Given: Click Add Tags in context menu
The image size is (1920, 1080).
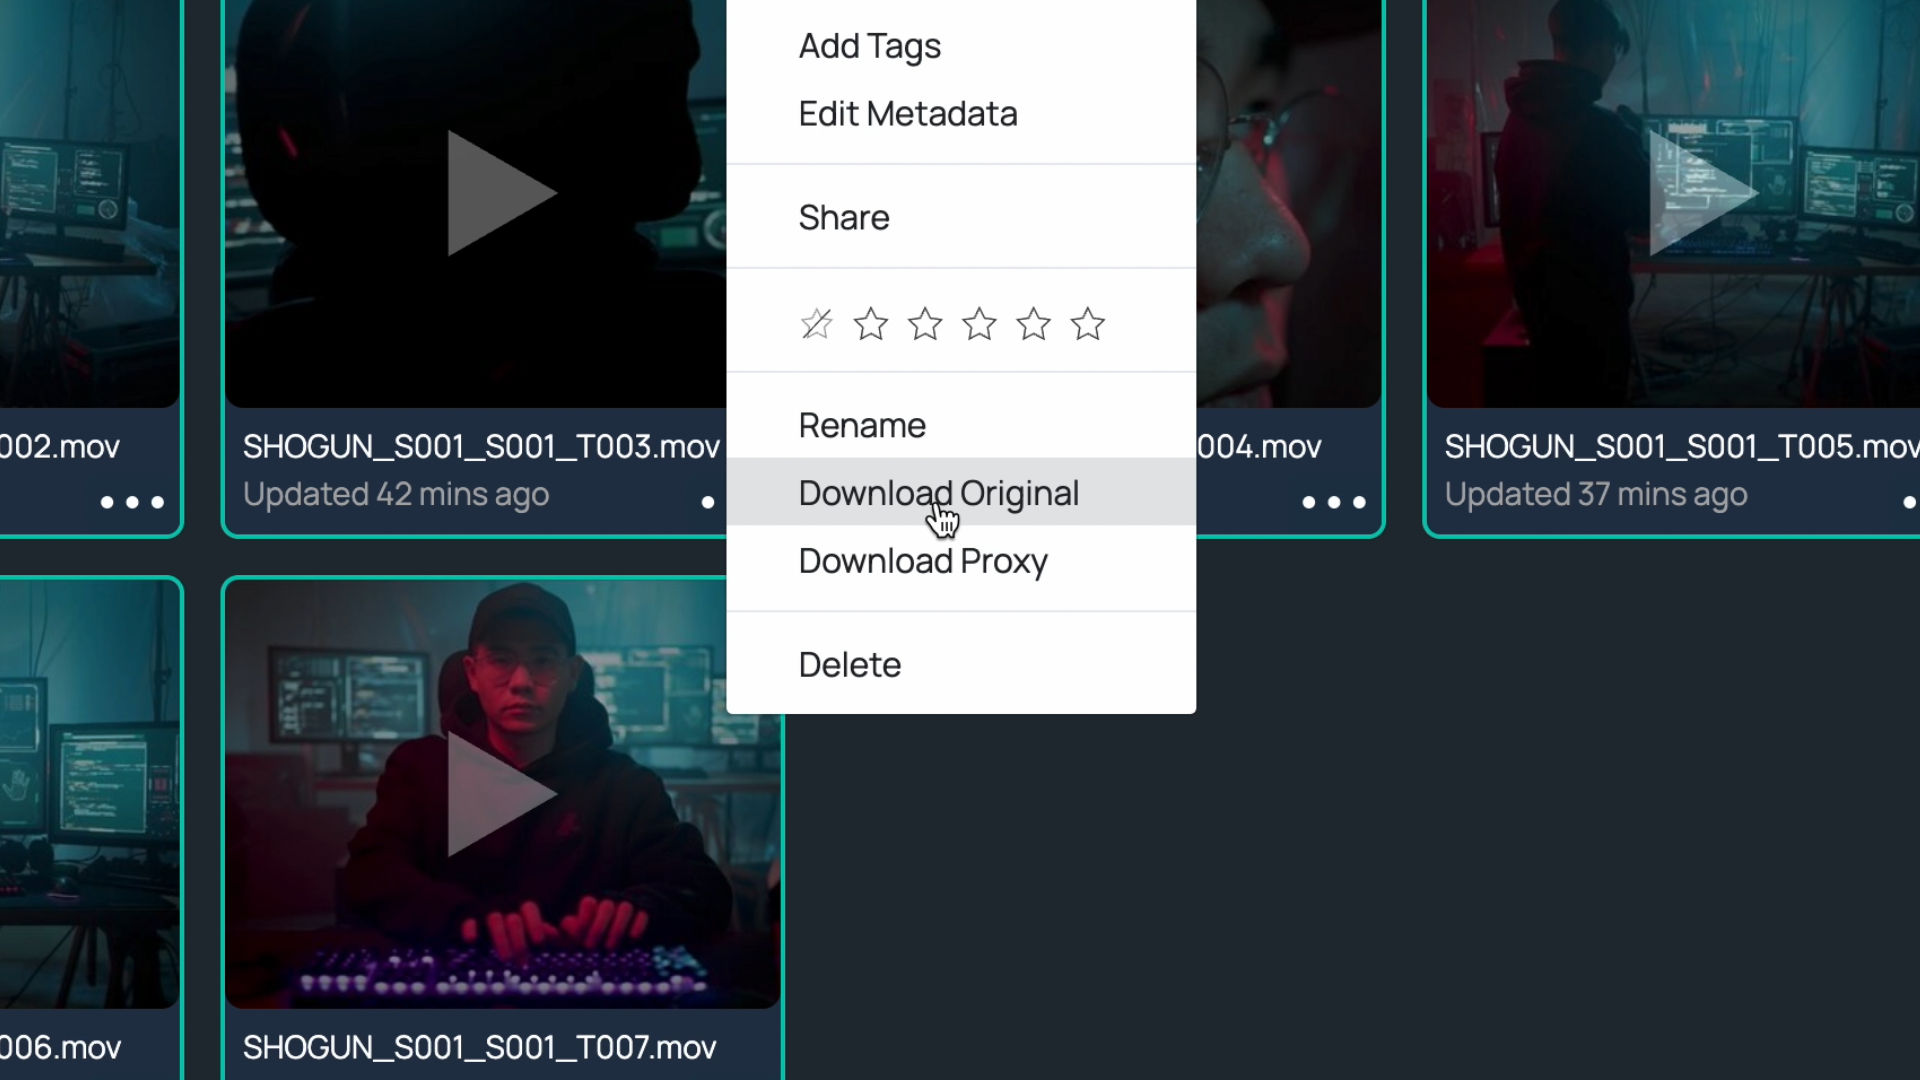Looking at the screenshot, I should click(869, 46).
